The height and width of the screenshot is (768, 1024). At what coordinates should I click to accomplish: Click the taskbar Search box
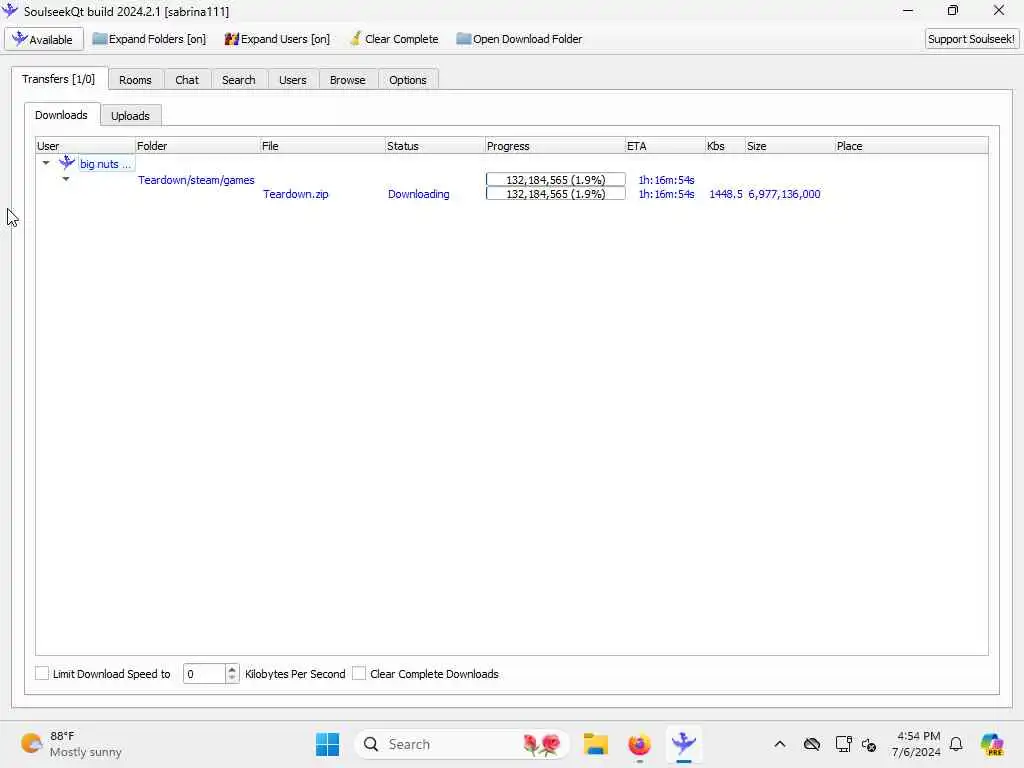[461, 744]
